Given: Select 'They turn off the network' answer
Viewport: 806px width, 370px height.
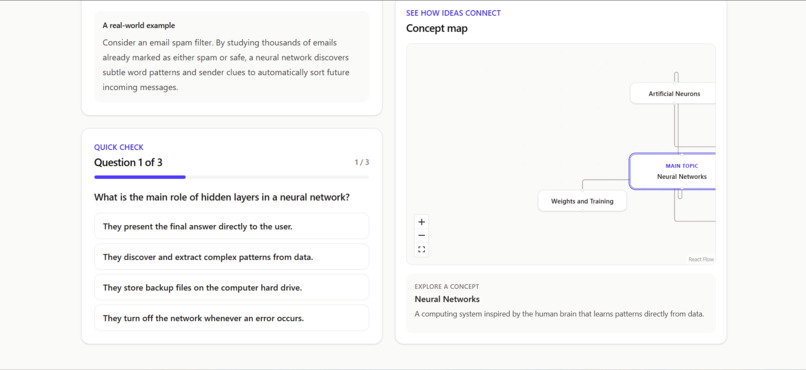Looking at the screenshot, I should pyautogui.click(x=231, y=318).
